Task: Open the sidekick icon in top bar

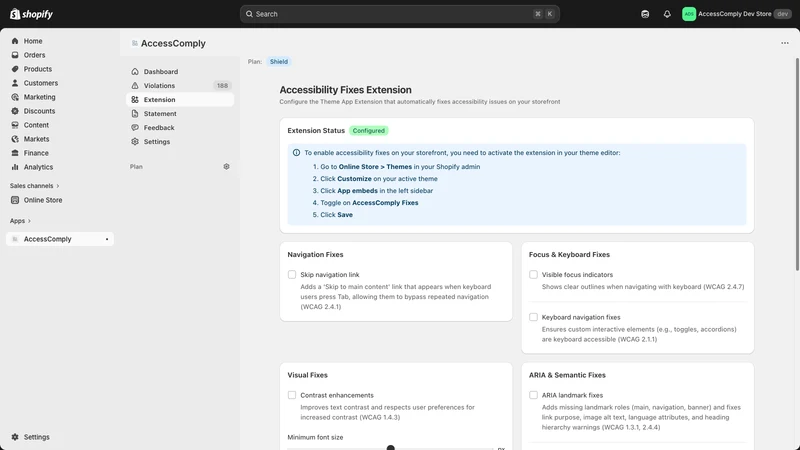Action: click(x=645, y=14)
